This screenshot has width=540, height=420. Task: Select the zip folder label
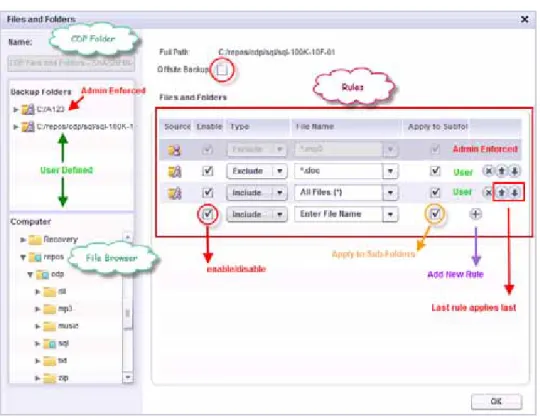[x=63, y=378]
